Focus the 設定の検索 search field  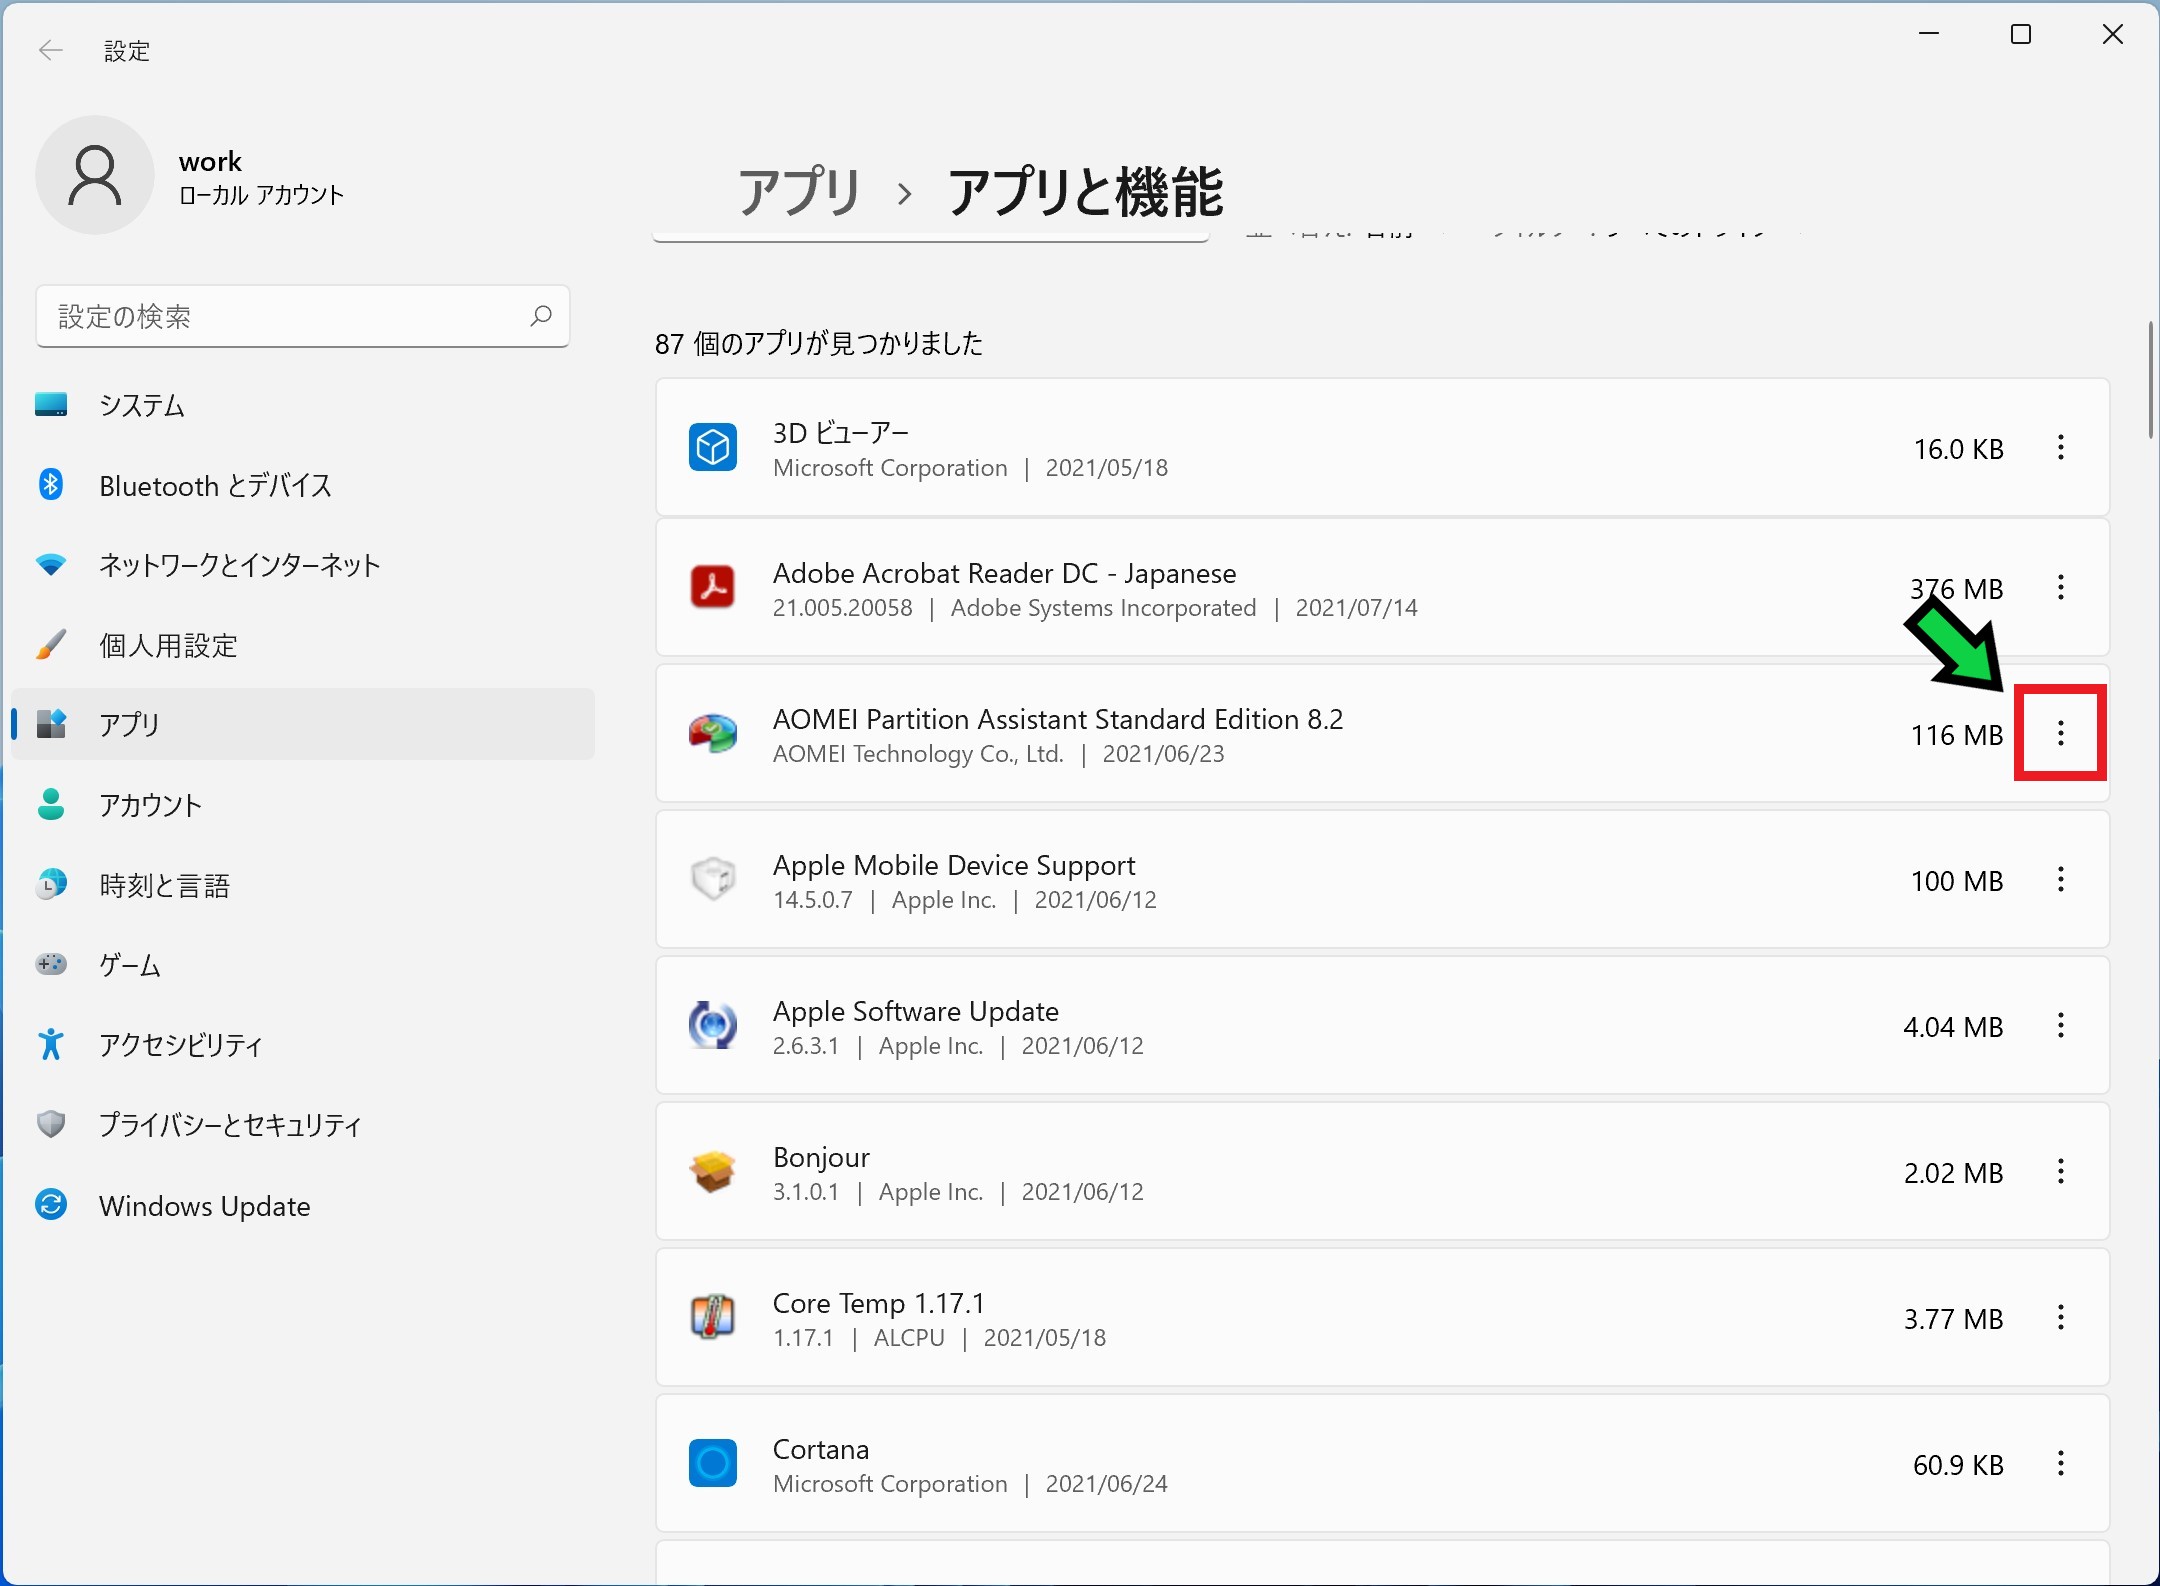pyautogui.click(x=303, y=316)
